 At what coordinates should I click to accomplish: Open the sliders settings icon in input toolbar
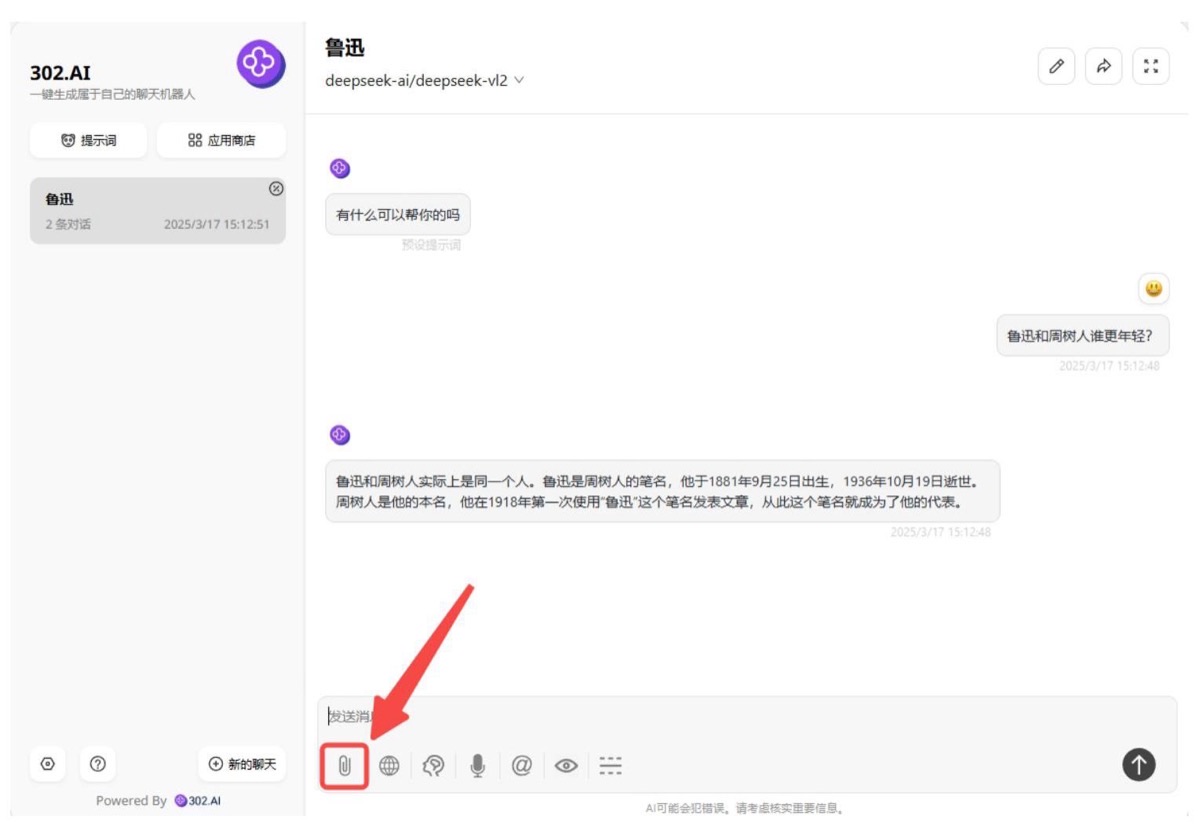(610, 766)
